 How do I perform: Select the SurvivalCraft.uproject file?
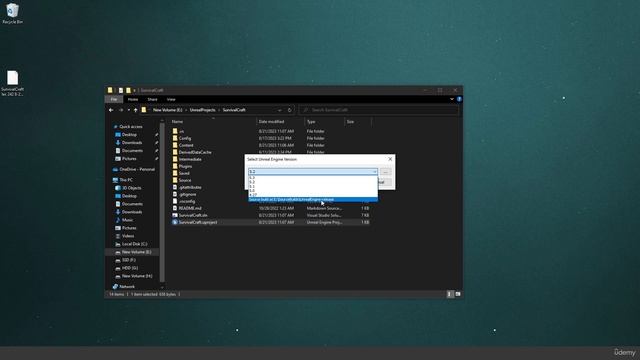(198, 222)
